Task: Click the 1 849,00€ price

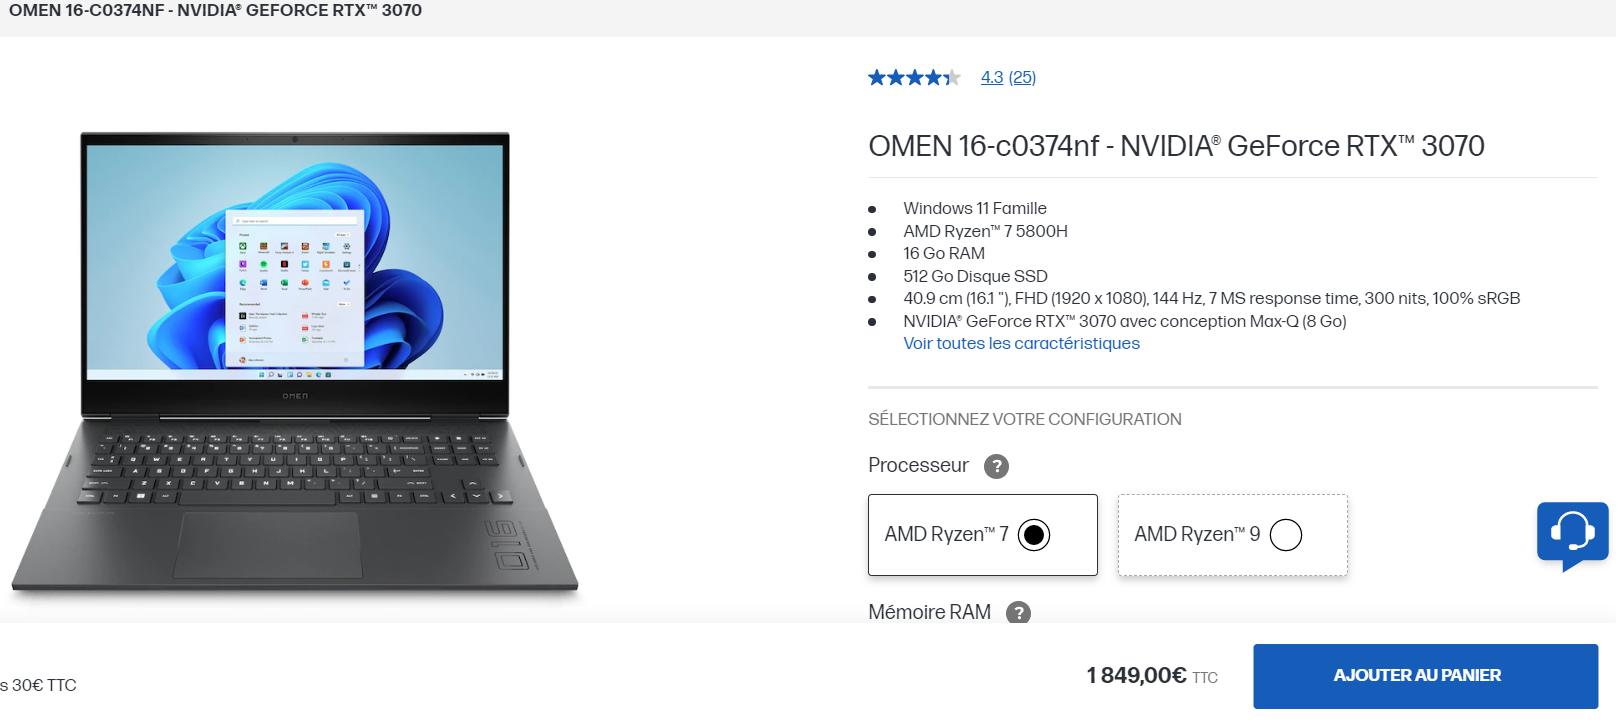Action: 1136,676
